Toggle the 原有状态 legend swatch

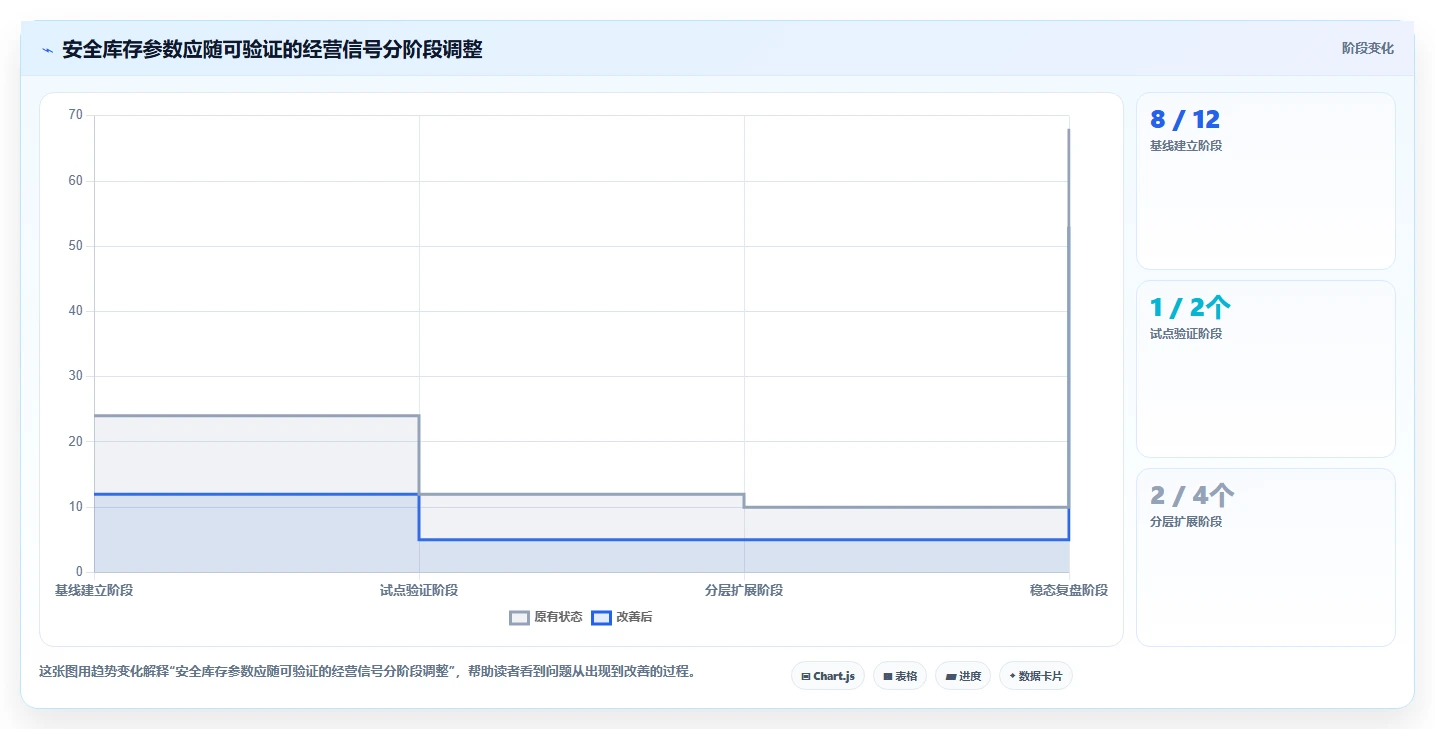(x=519, y=617)
